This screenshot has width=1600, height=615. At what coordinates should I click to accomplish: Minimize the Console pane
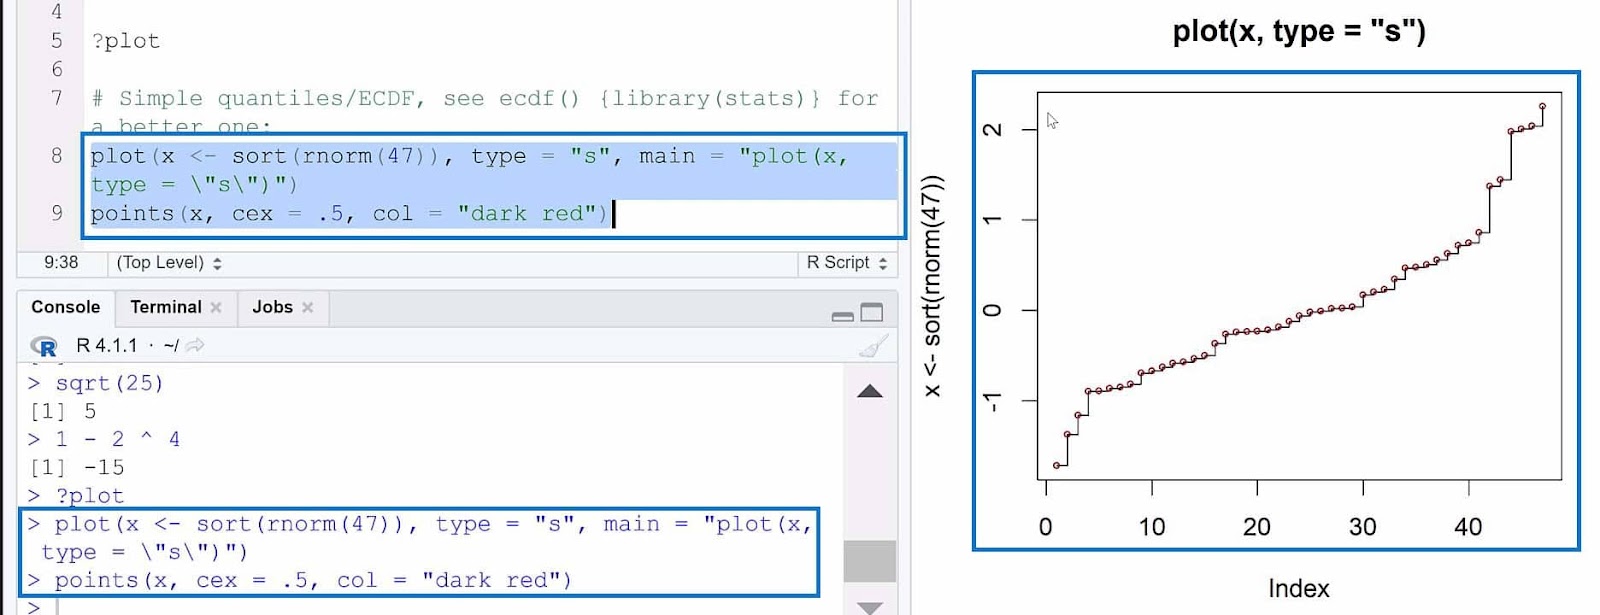(x=843, y=316)
